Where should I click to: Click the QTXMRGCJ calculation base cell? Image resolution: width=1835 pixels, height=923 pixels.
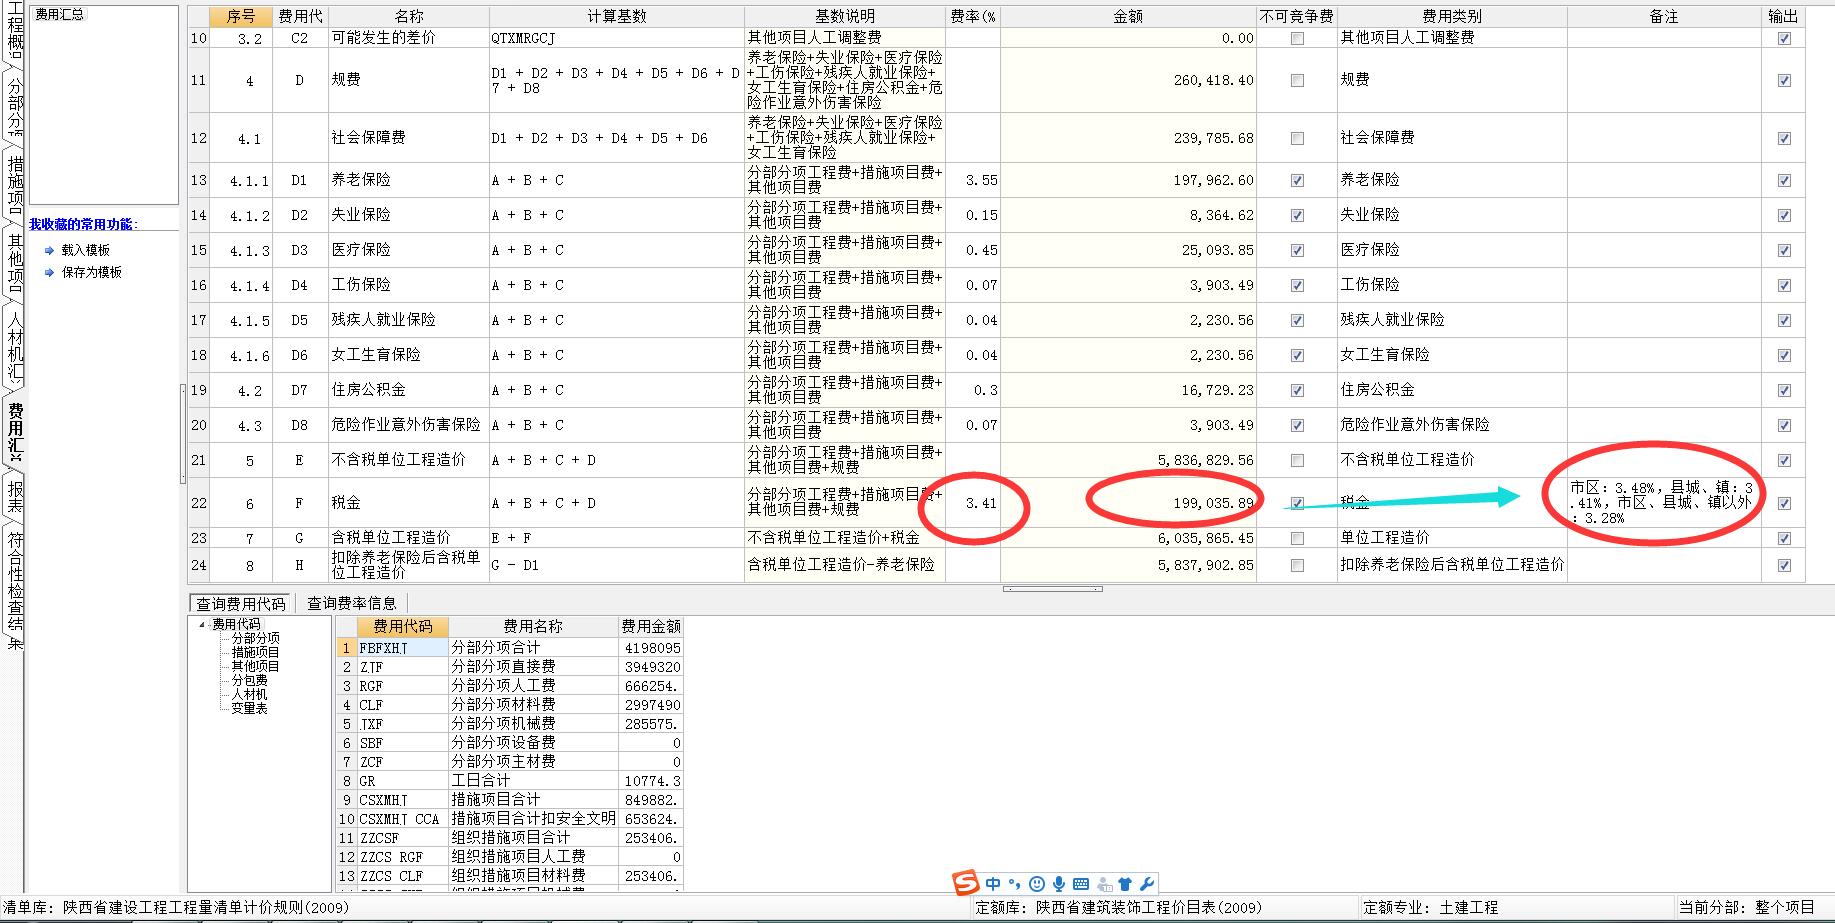tap(616, 38)
